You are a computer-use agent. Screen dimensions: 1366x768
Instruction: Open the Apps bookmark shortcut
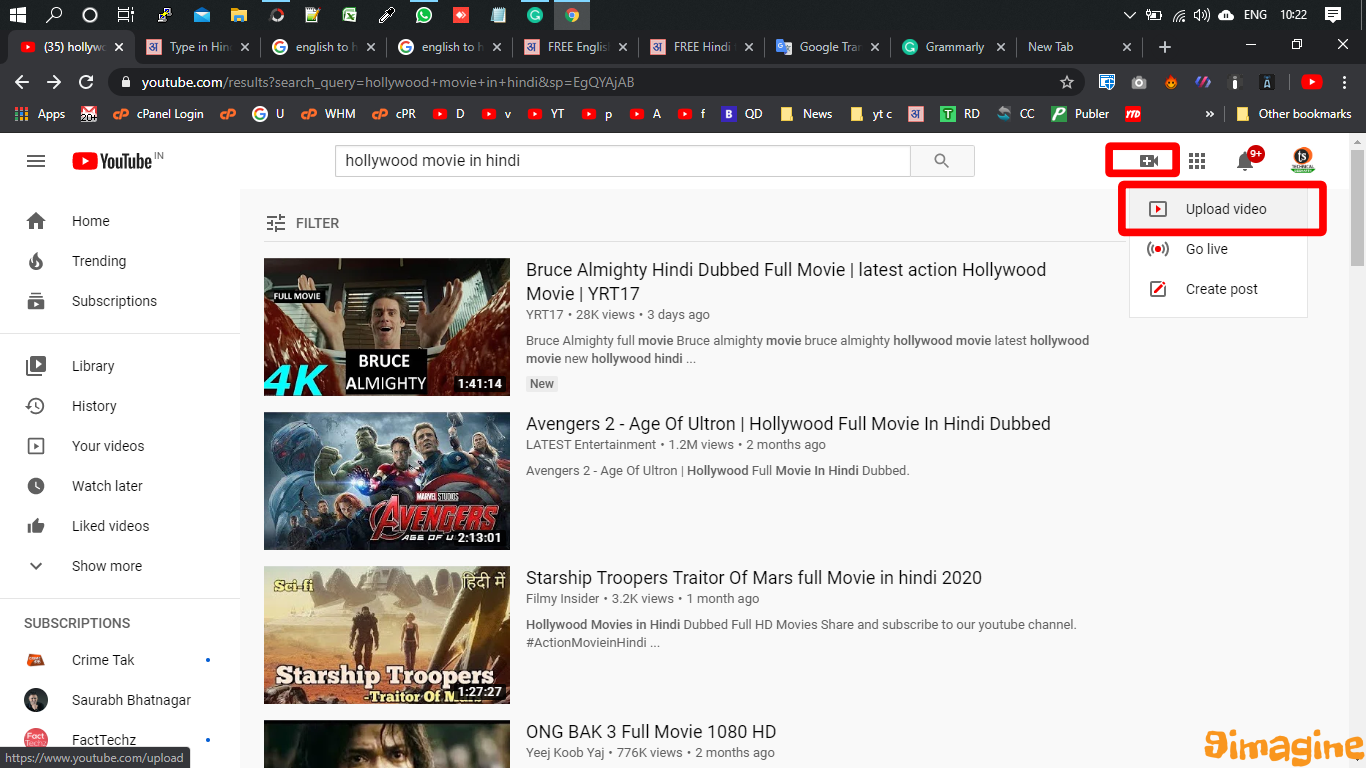pyautogui.click(x=40, y=114)
